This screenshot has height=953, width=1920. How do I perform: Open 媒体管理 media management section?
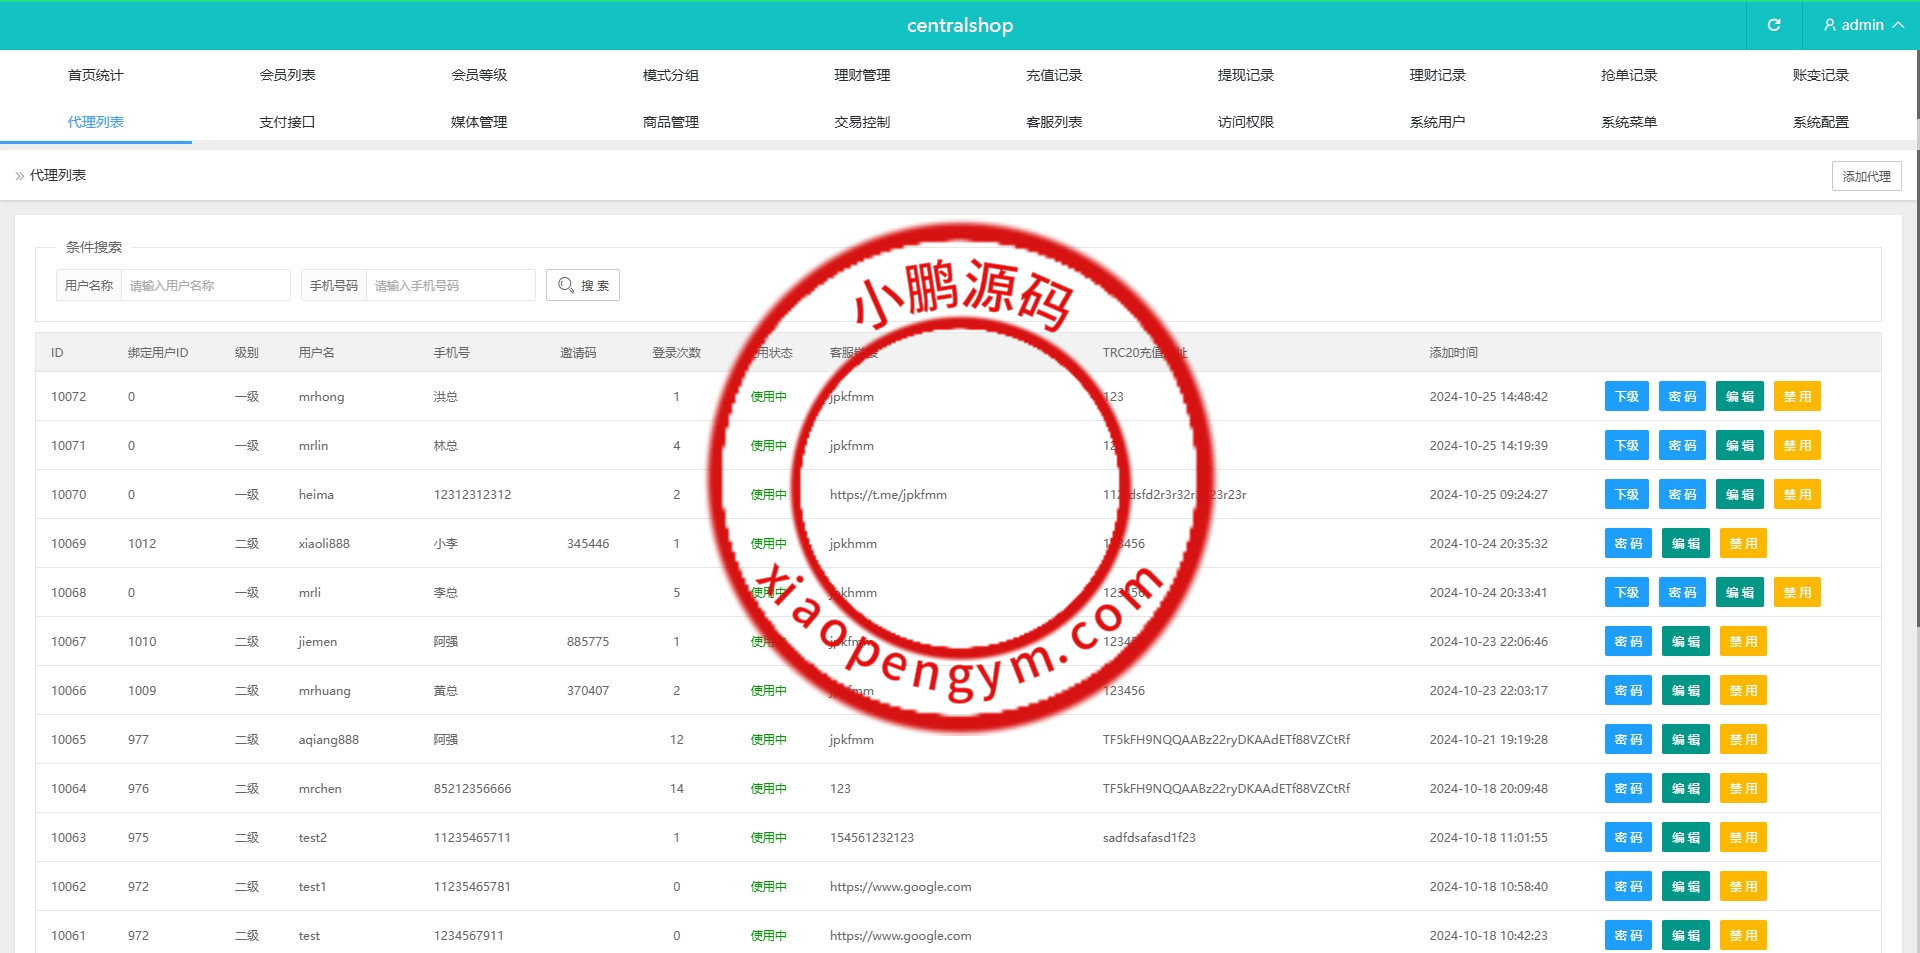coord(479,121)
